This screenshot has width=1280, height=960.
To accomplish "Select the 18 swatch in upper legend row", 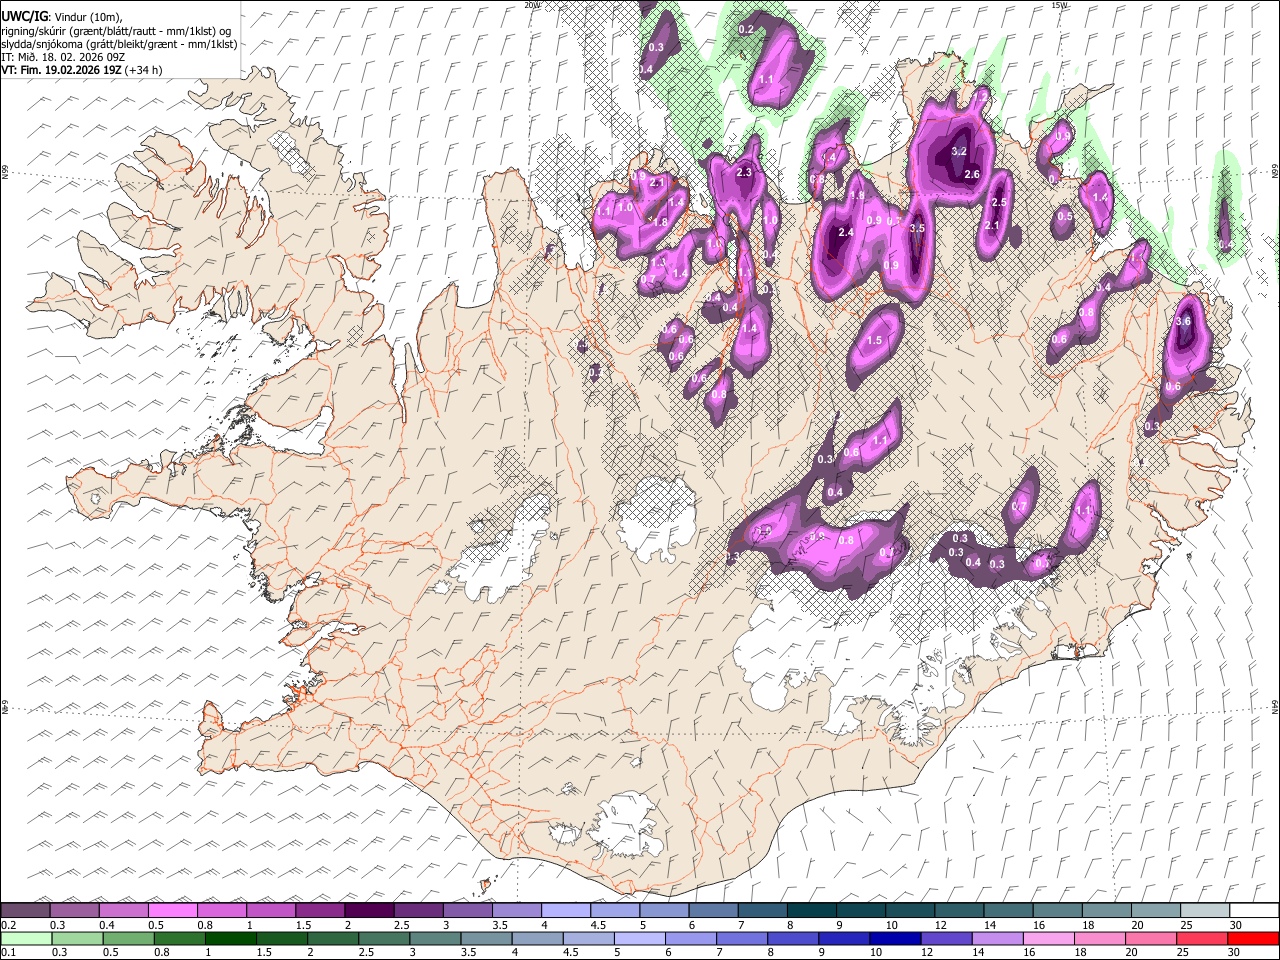I will click(1106, 910).
